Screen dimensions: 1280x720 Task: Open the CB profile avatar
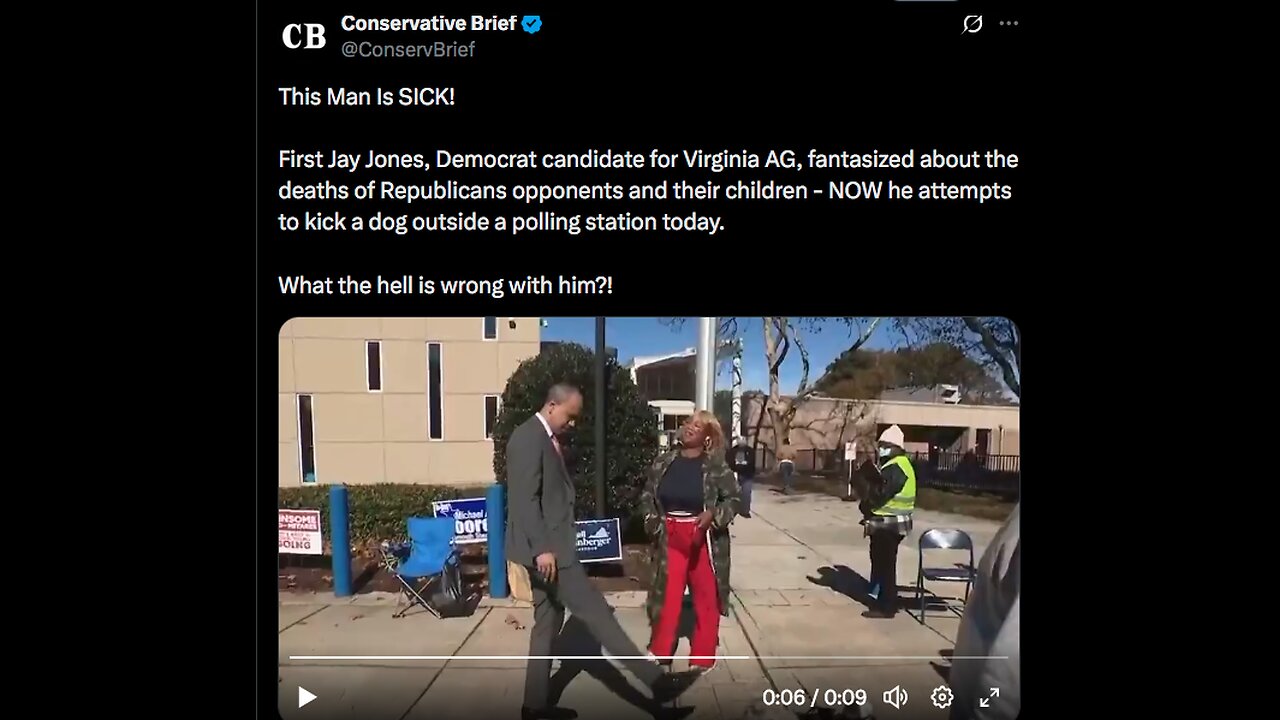[x=304, y=36]
